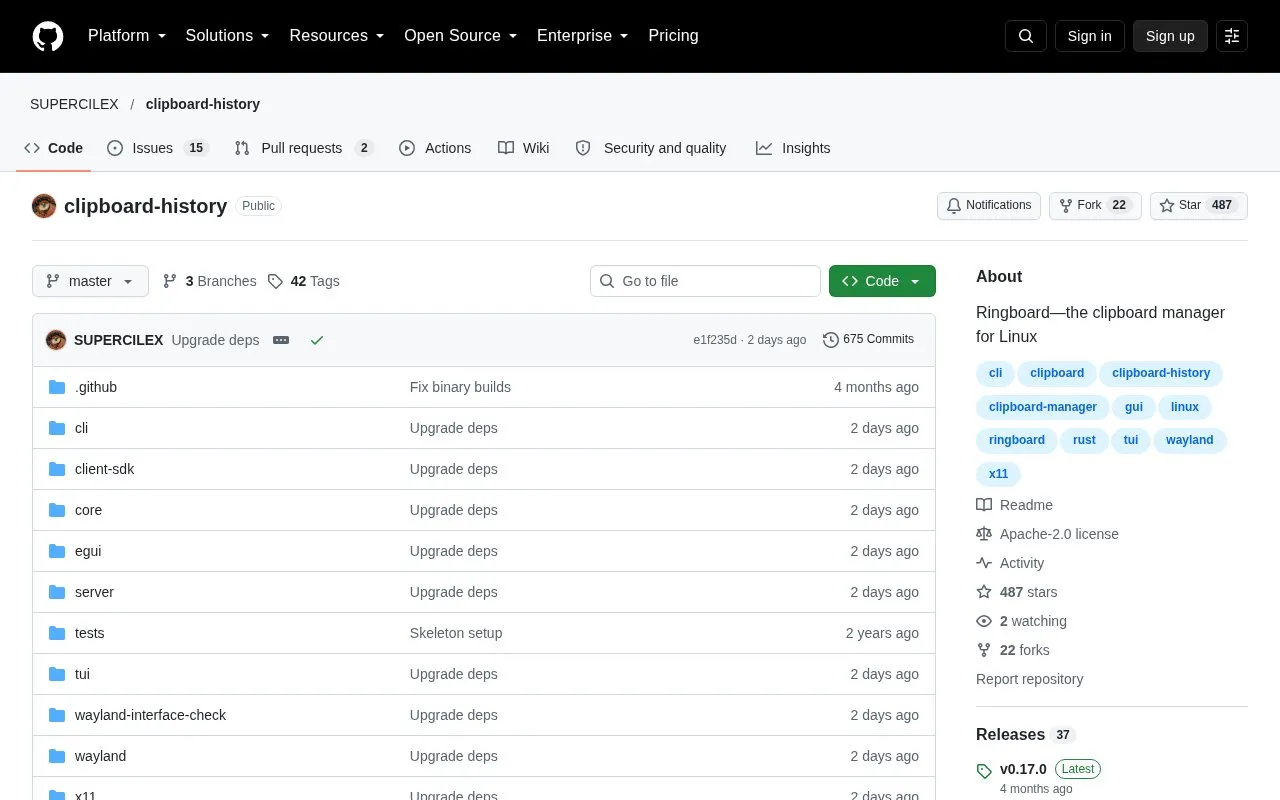Viewport: 1280px width, 800px height.
Task: Open the Security and quality tab
Action: point(651,148)
